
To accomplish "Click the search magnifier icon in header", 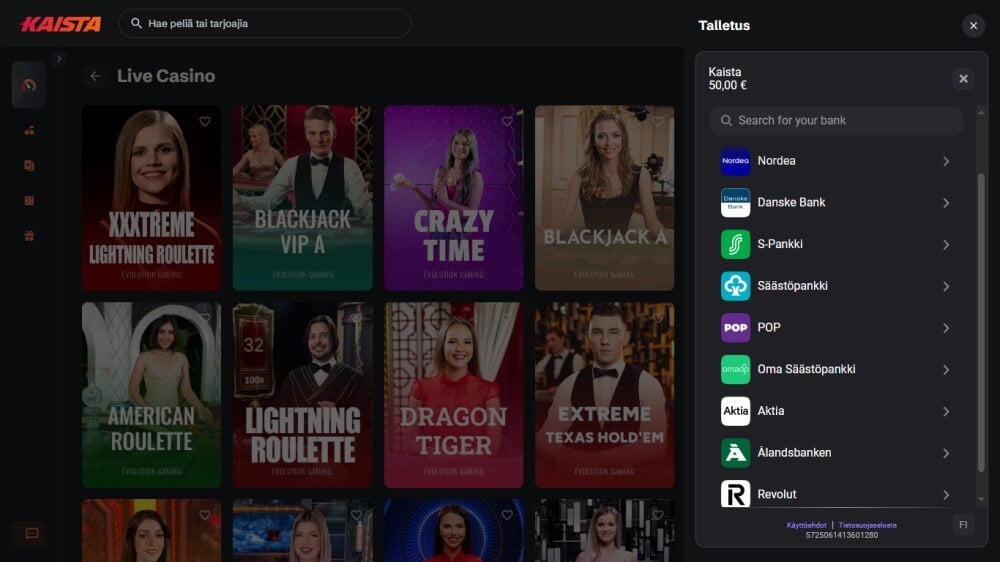I will pos(136,23).
